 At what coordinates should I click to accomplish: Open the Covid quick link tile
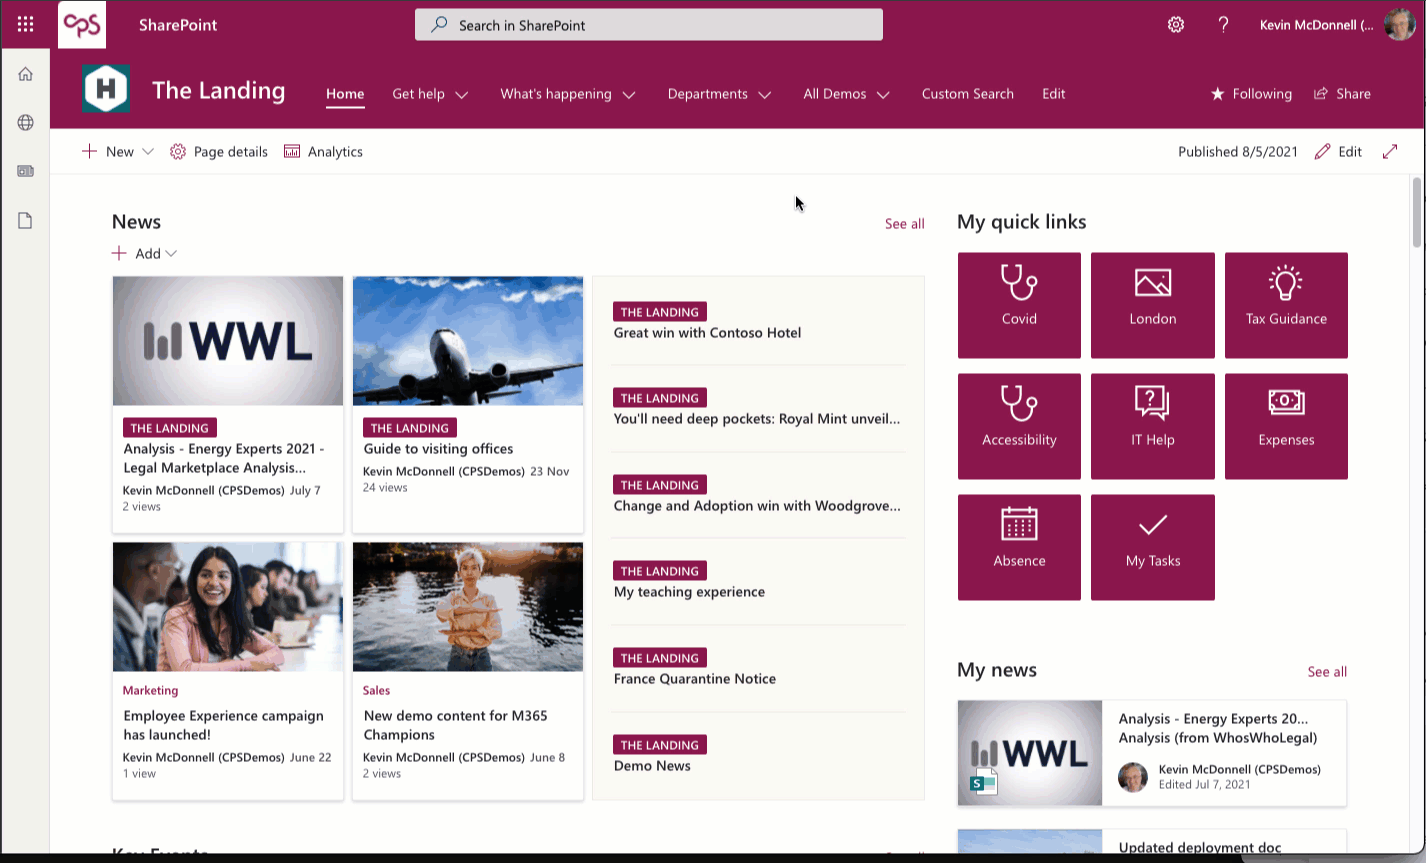click(x=1019, y=305)
